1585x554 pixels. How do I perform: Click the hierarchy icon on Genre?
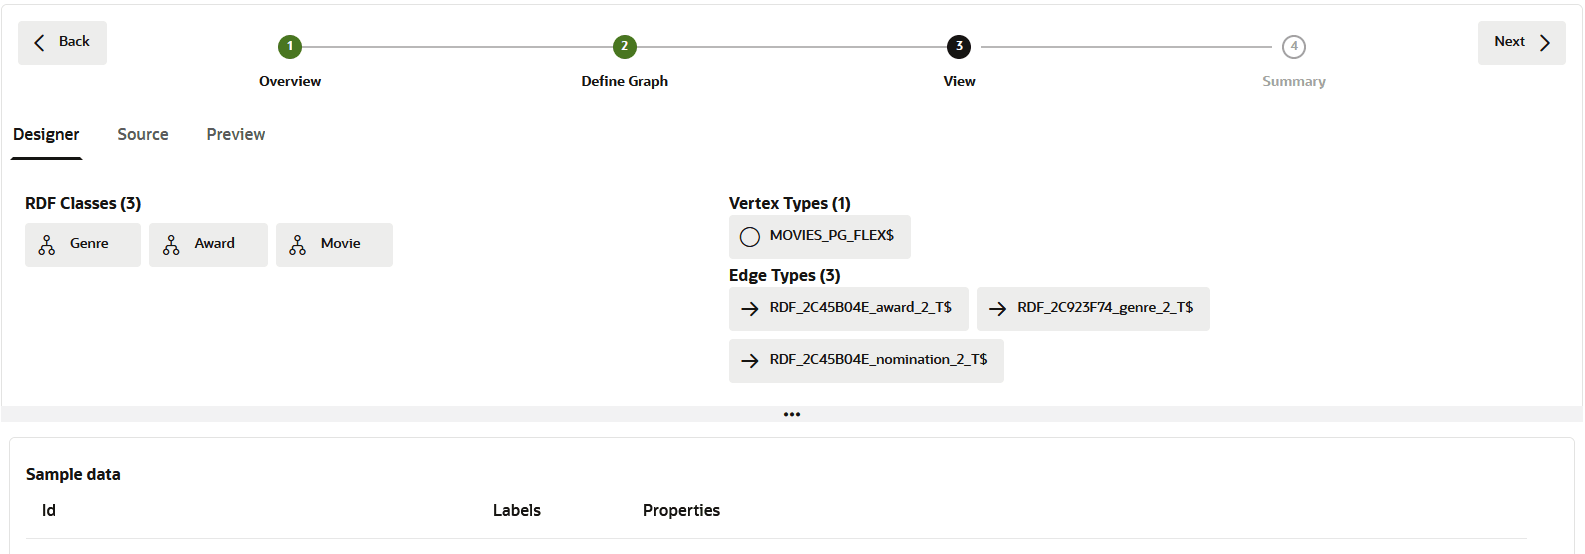tap(47, 245)
